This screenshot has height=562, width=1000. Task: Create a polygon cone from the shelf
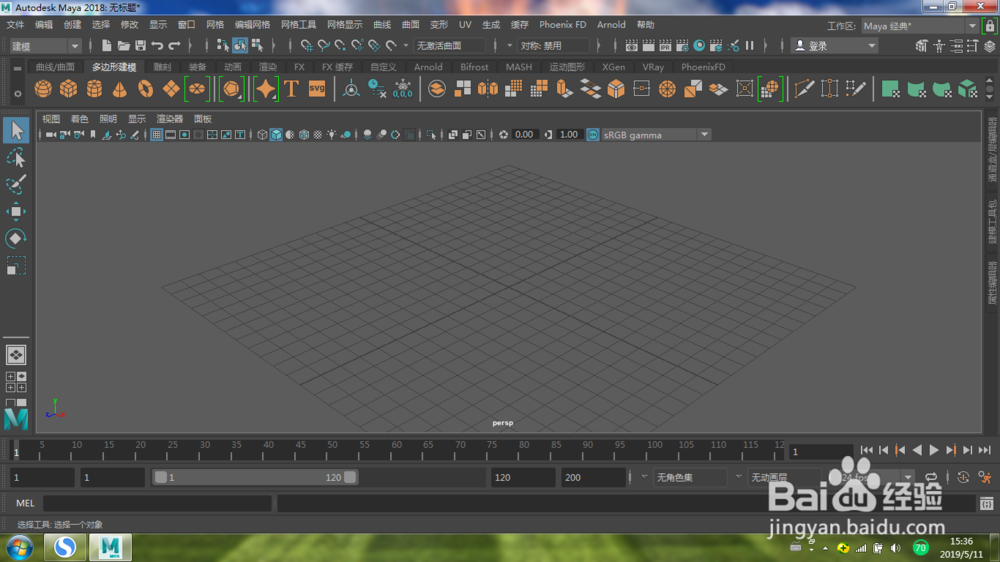click(120, 89)
